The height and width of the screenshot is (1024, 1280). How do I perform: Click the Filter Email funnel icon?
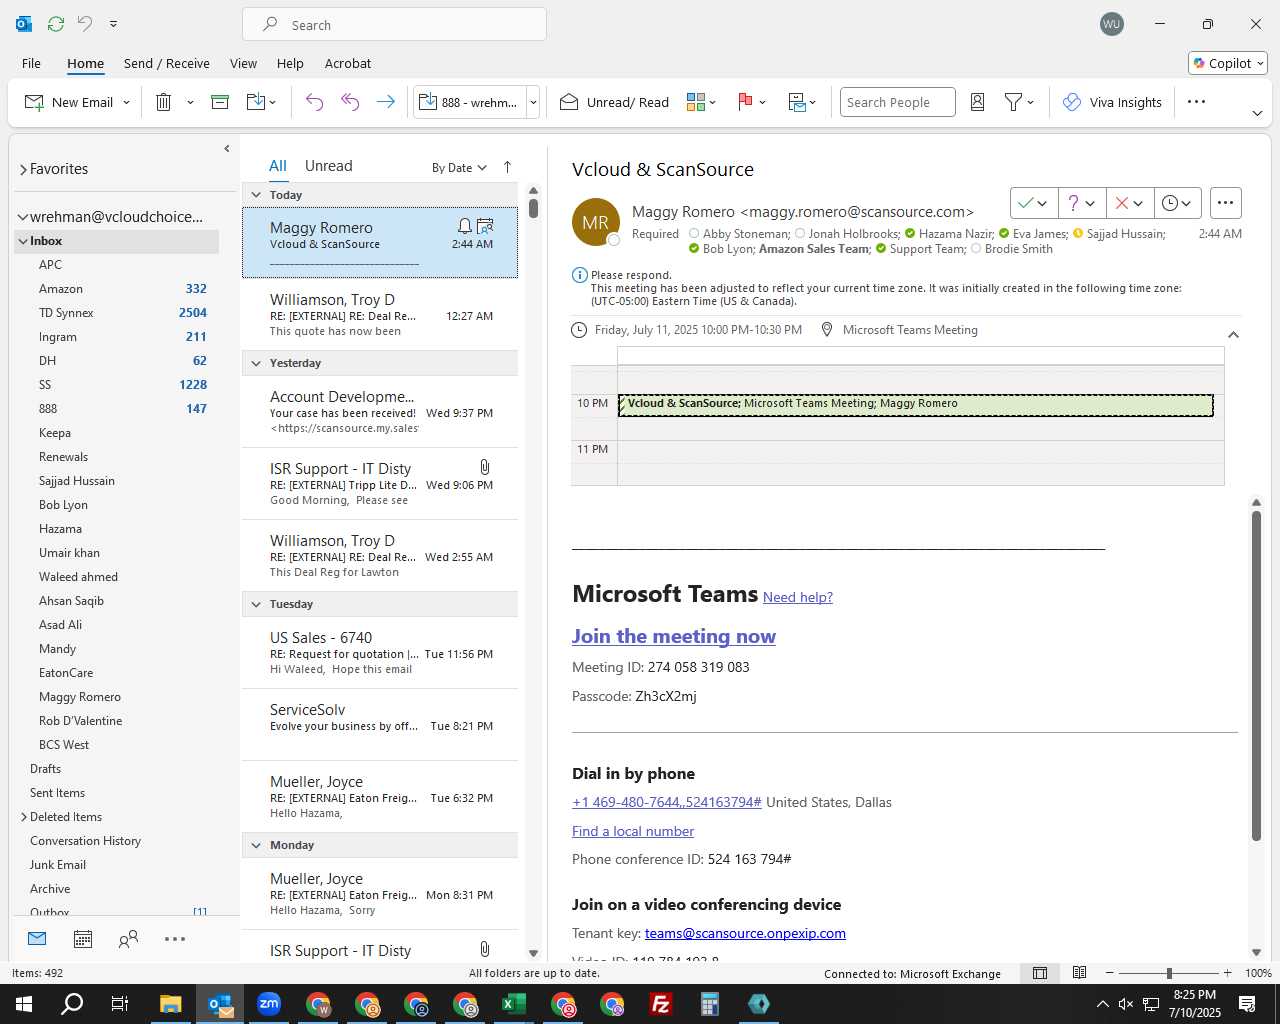pos(1013,102)
